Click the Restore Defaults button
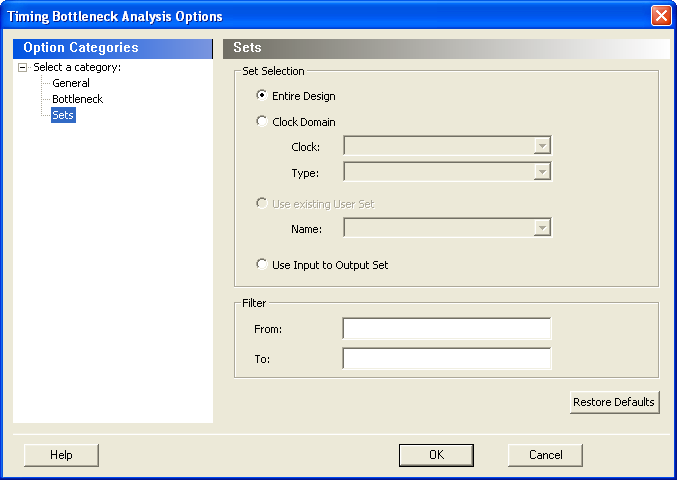The height and width of the screenshot is (480, 677). (x=614, y=402)
